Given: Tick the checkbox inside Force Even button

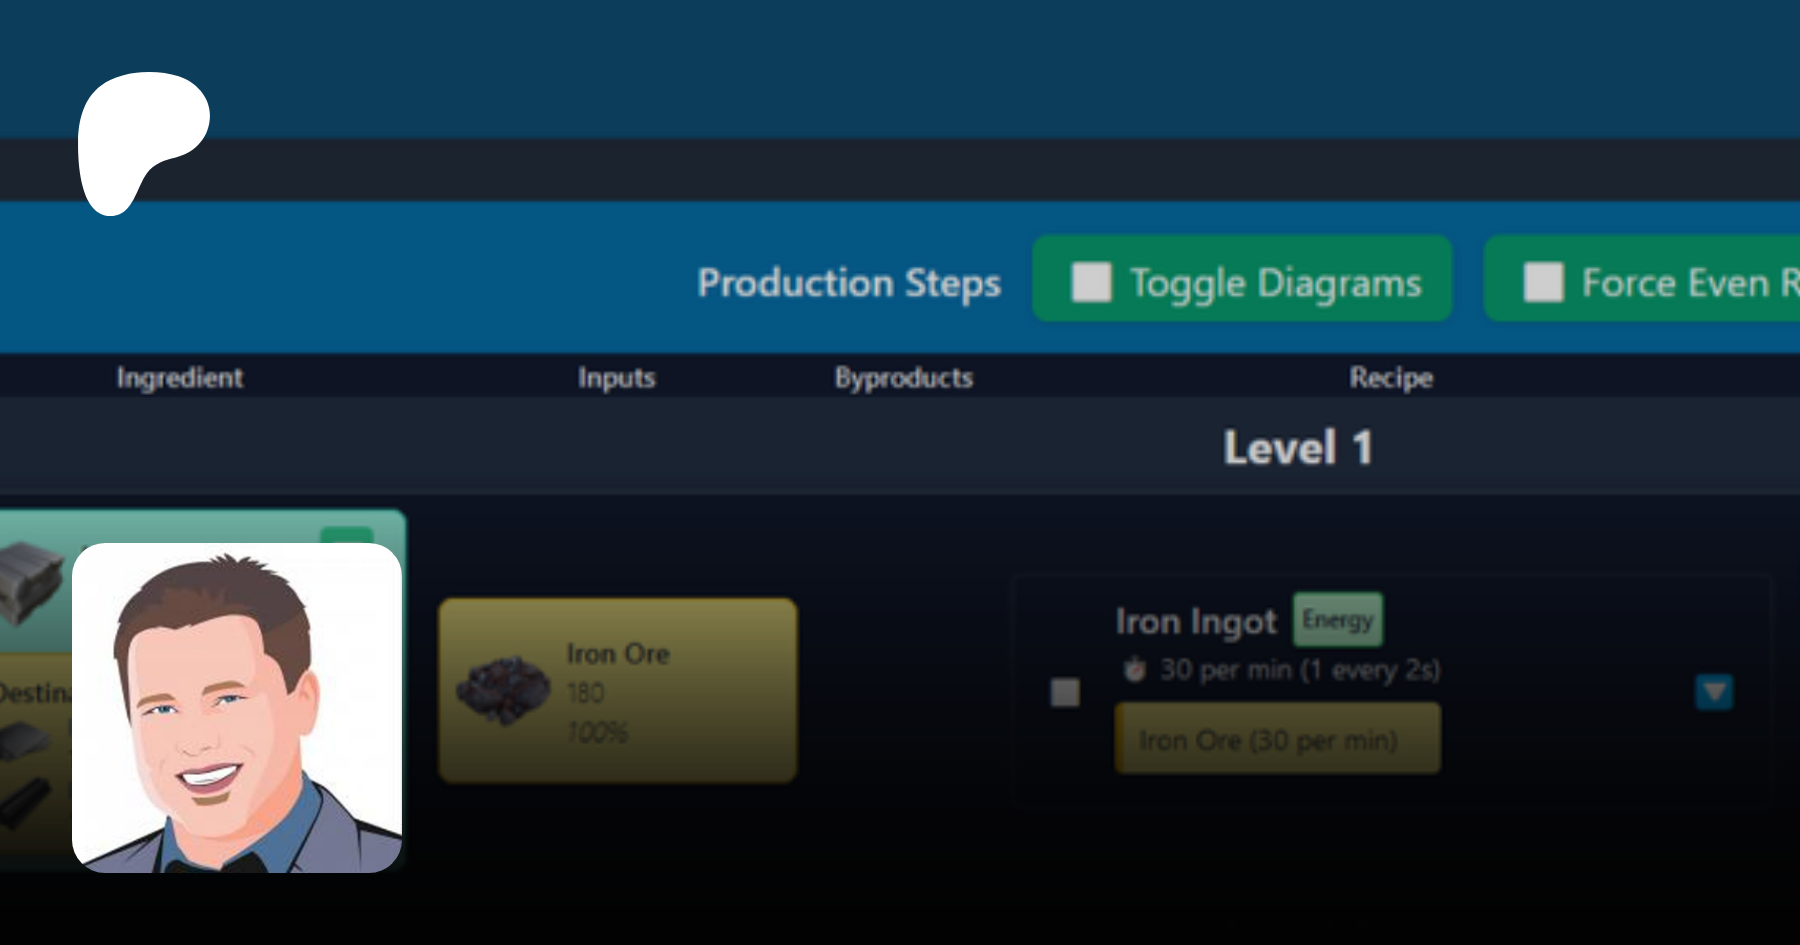Looking at the screenshot, I should click(x=1543, y=282).
